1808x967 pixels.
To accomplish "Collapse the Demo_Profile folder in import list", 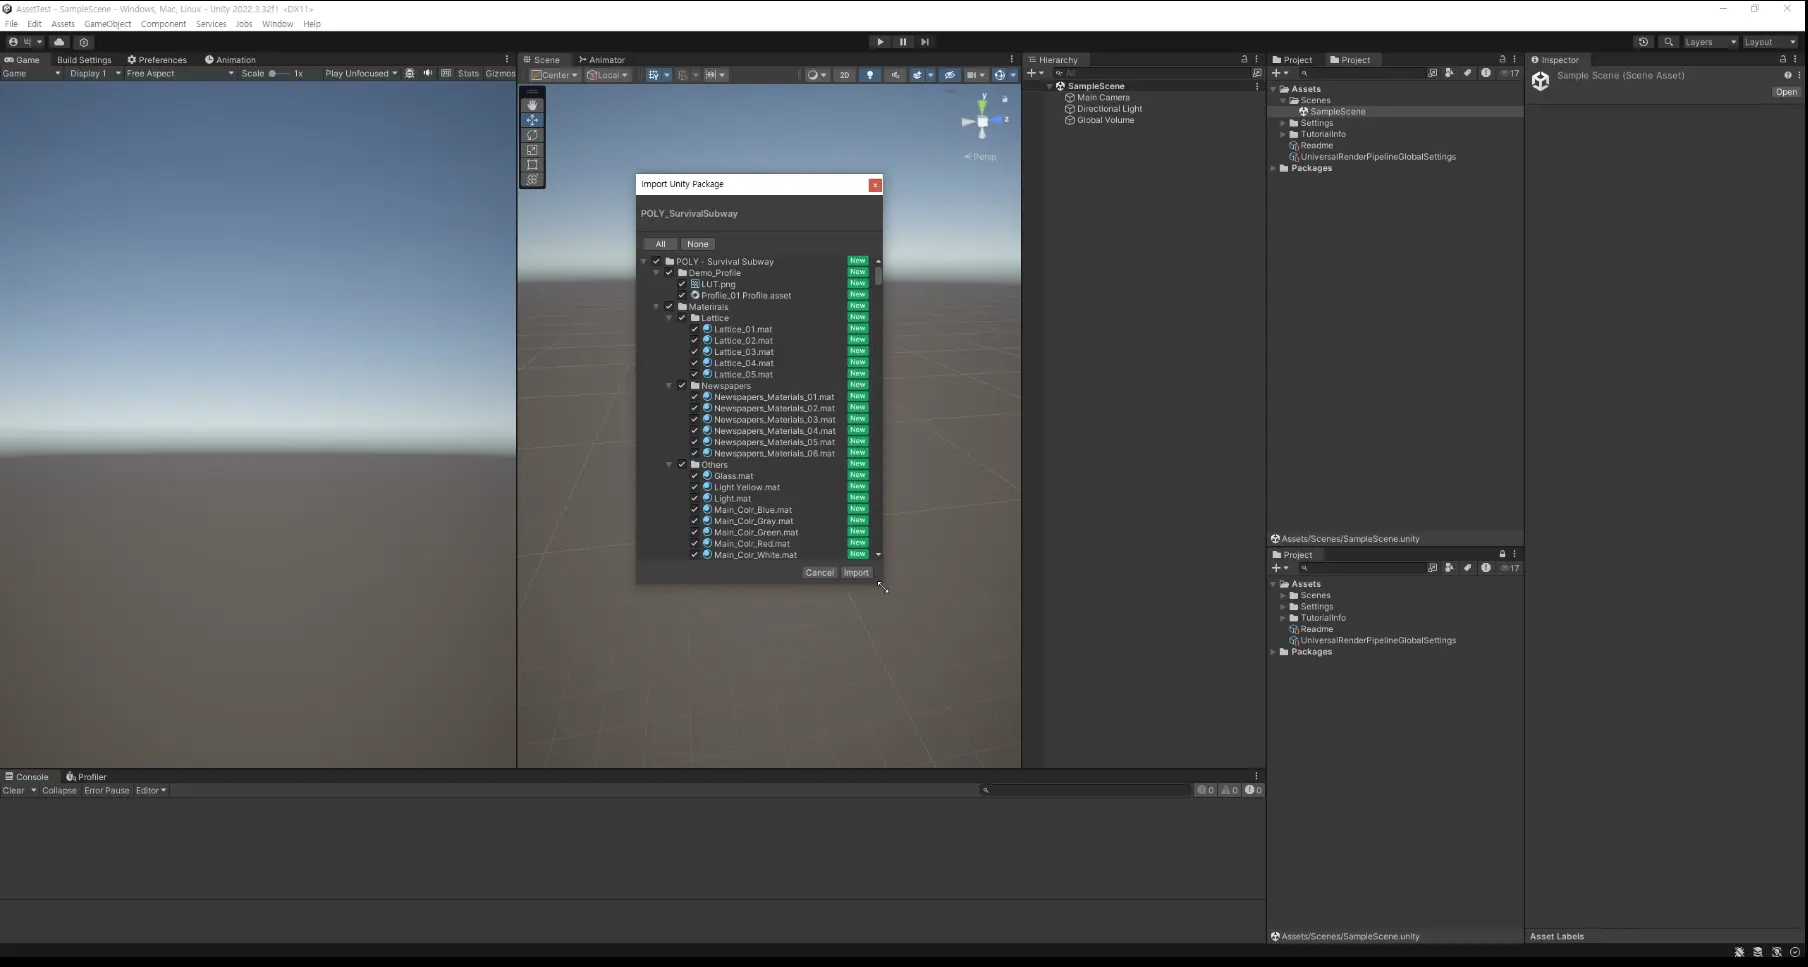I will [x=657, y=273].
